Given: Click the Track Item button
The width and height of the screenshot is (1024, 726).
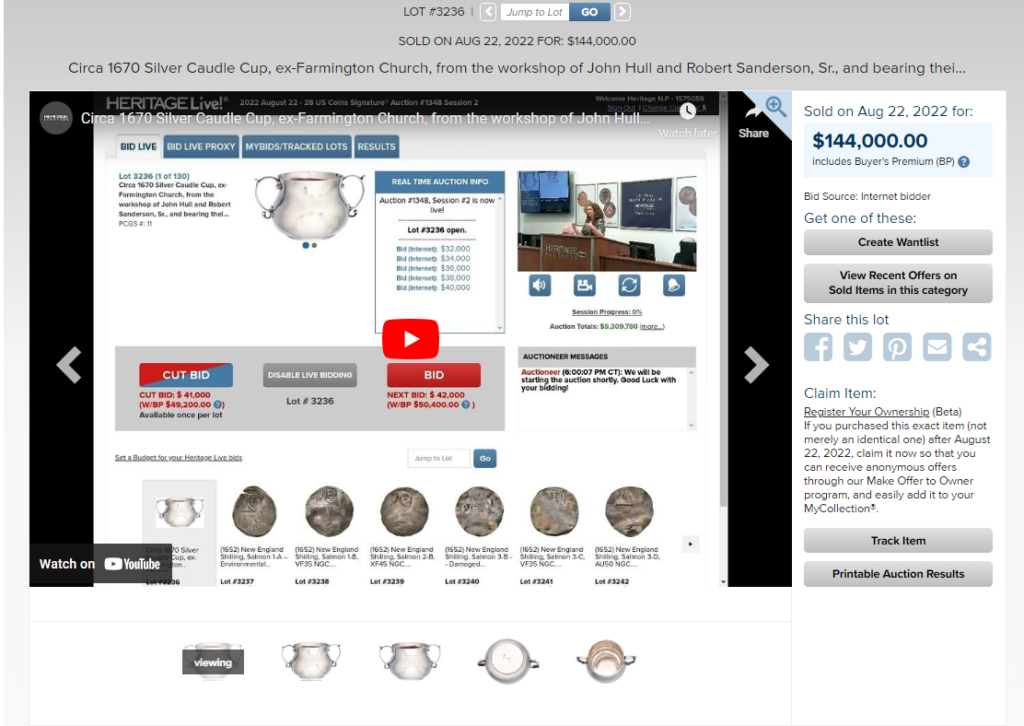Looking at the screenshot, I should 898,541.
